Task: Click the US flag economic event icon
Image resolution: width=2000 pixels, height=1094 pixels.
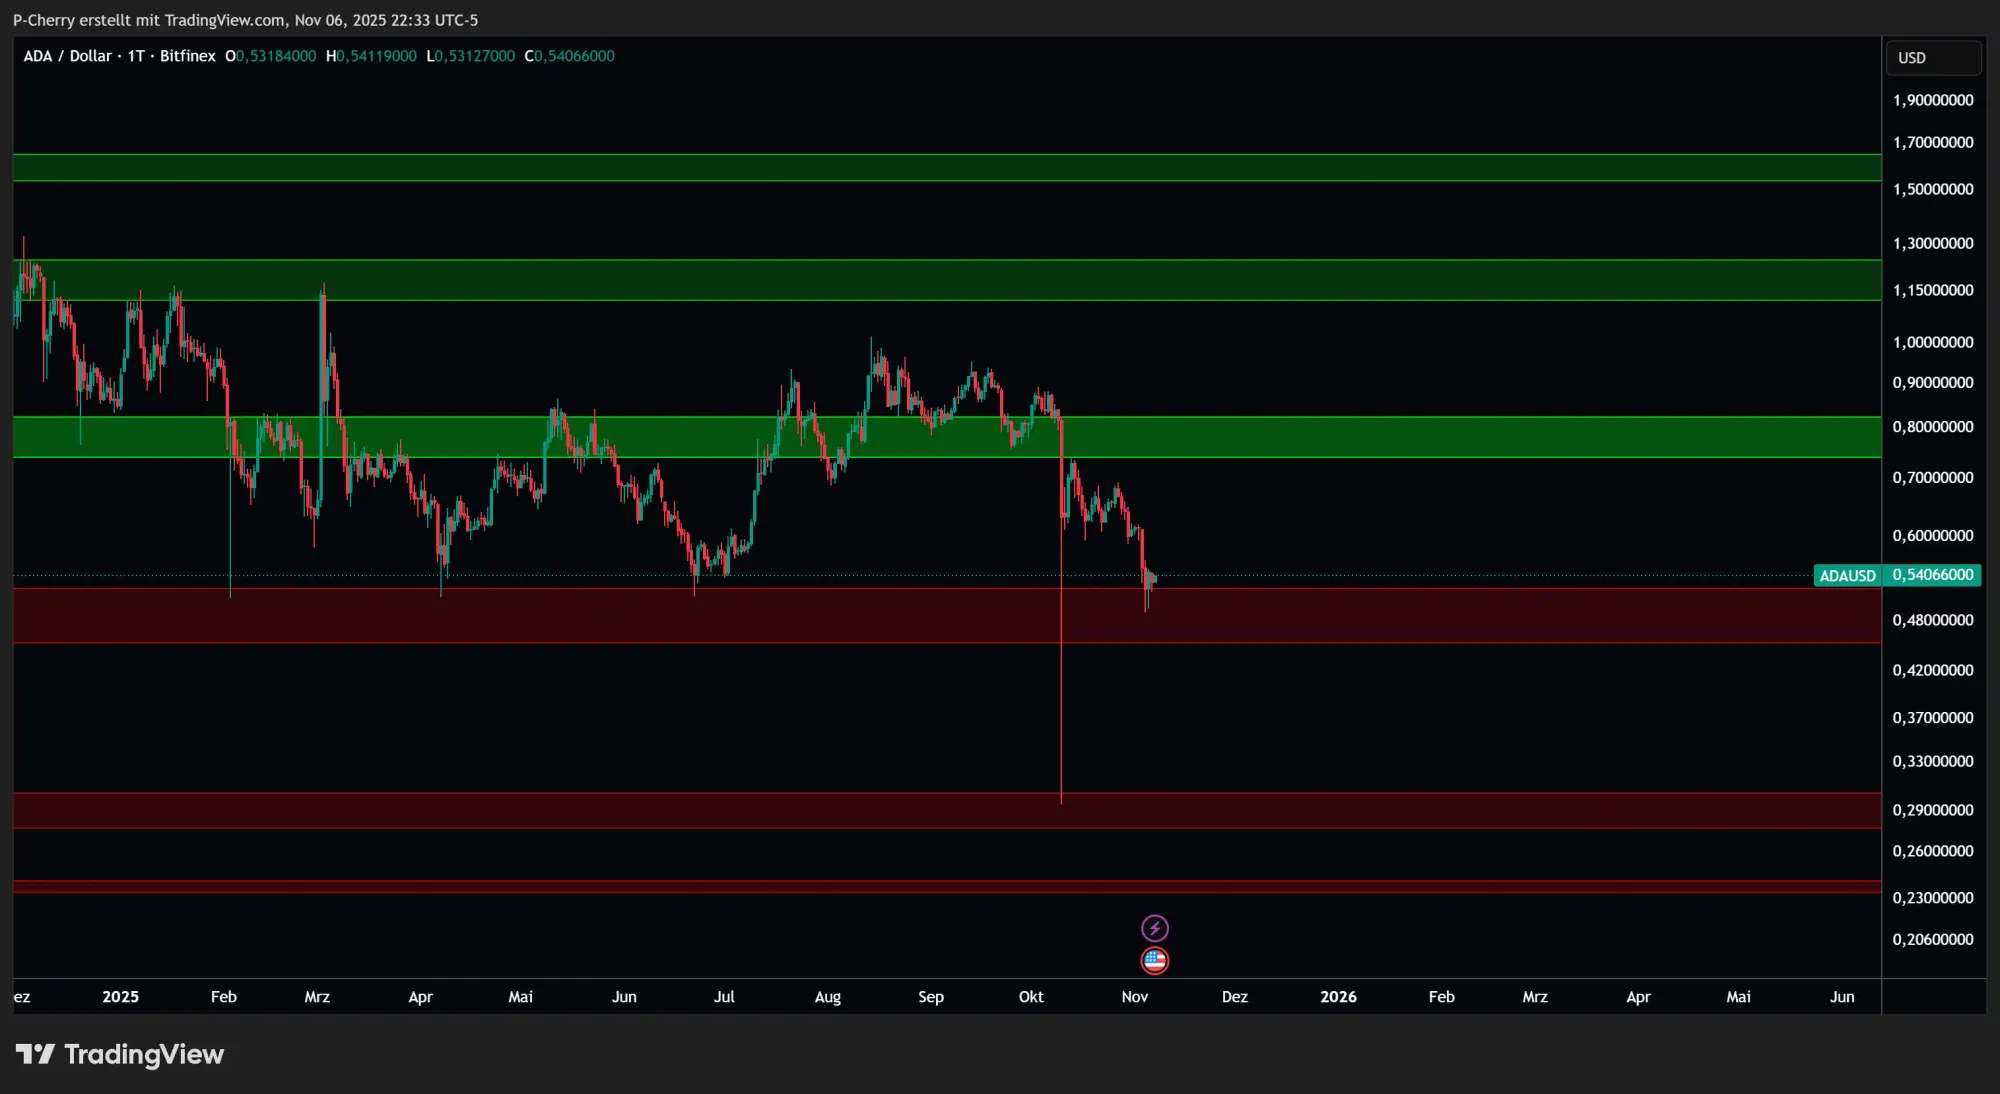Action: click(x=1155, y=961)
